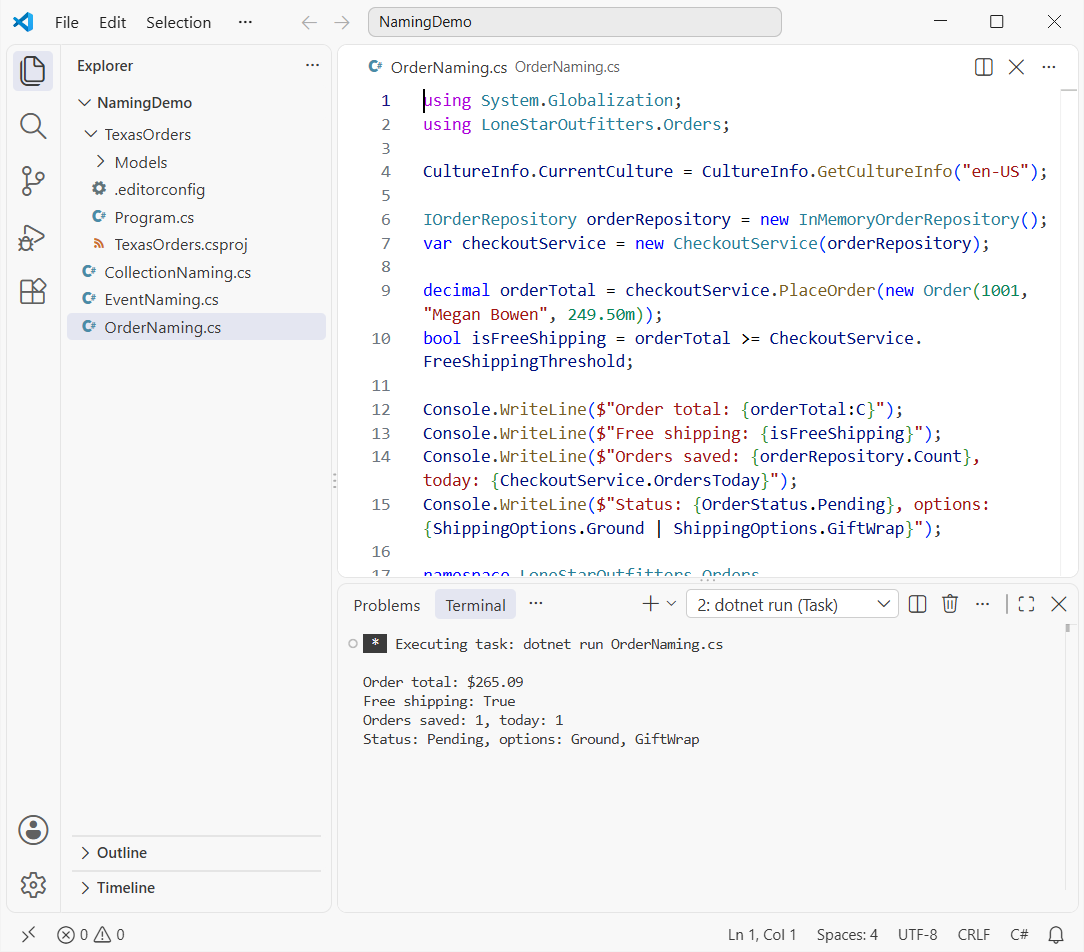Open Program.cs in the explorer
Viewport: 1084px width, 952px height.
(x=196, y=217)
